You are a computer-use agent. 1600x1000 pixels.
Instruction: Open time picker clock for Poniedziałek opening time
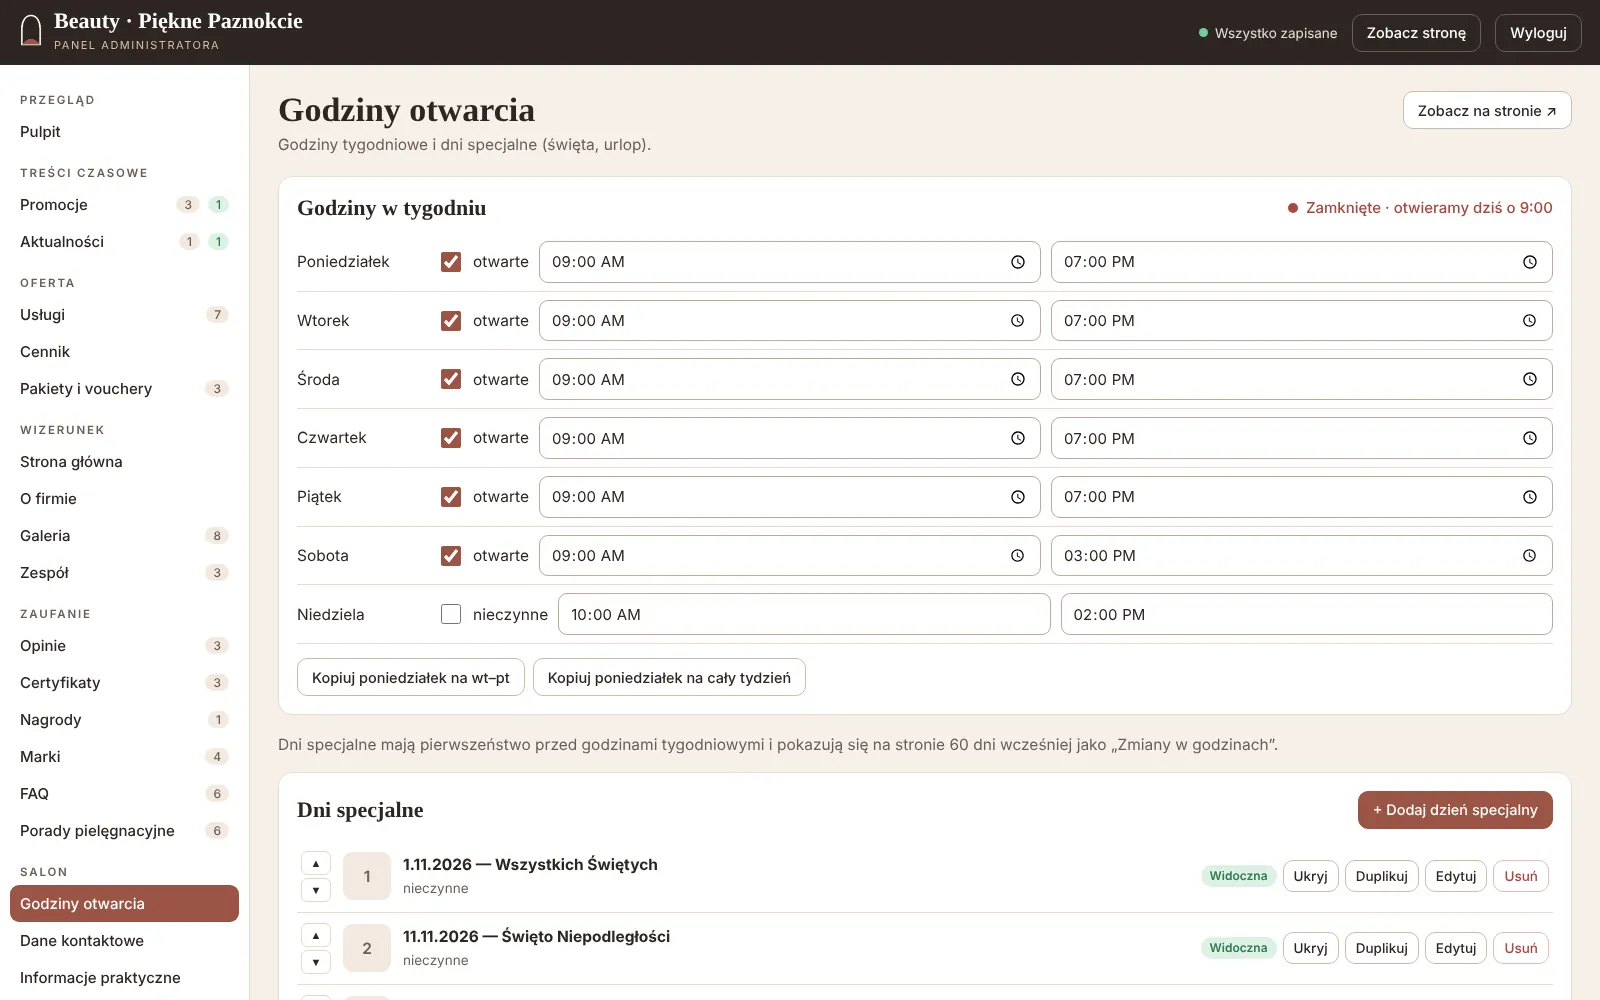[1017, 262]
